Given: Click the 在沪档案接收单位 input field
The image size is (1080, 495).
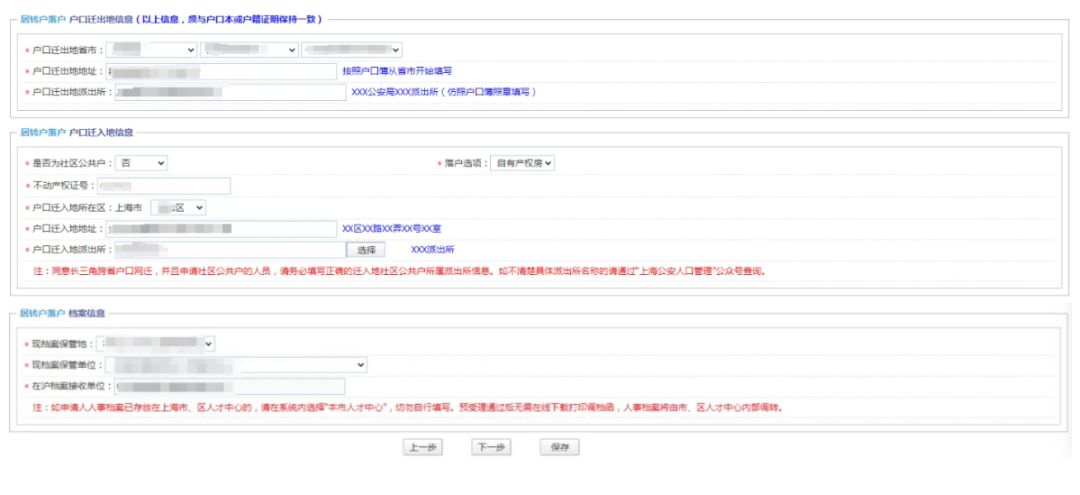Looking at the screenshot, I should point(228,386).
